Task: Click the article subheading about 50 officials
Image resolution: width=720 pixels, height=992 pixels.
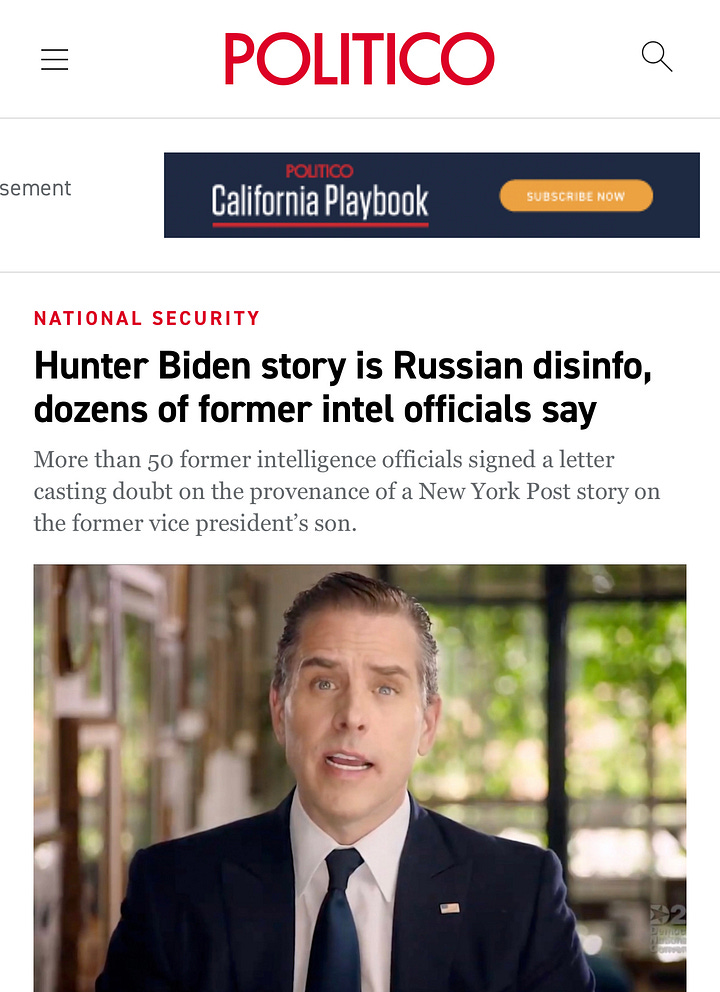Action: 347,491
